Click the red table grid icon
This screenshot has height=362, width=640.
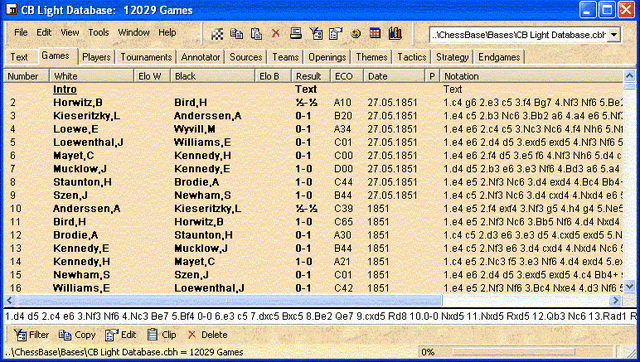375,33
